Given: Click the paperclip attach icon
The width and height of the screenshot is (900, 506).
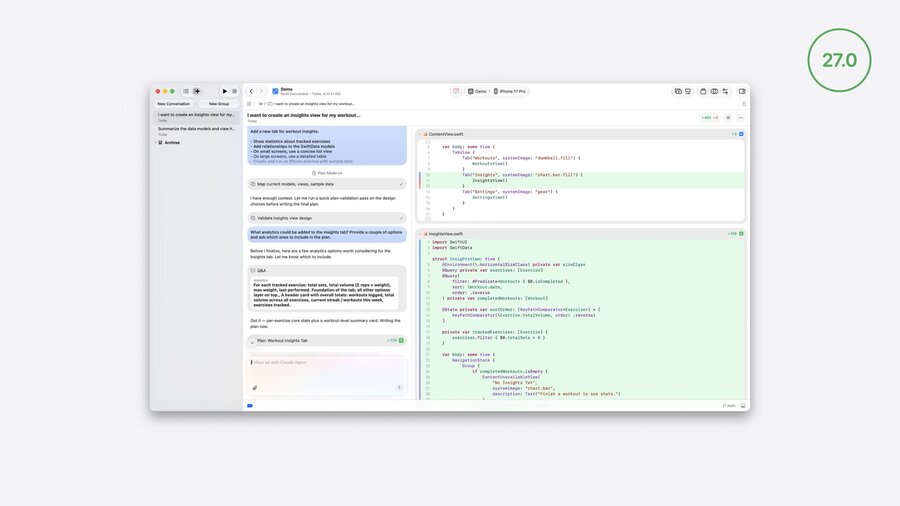Looking at the screenshot, I should (x=255, y=388).
